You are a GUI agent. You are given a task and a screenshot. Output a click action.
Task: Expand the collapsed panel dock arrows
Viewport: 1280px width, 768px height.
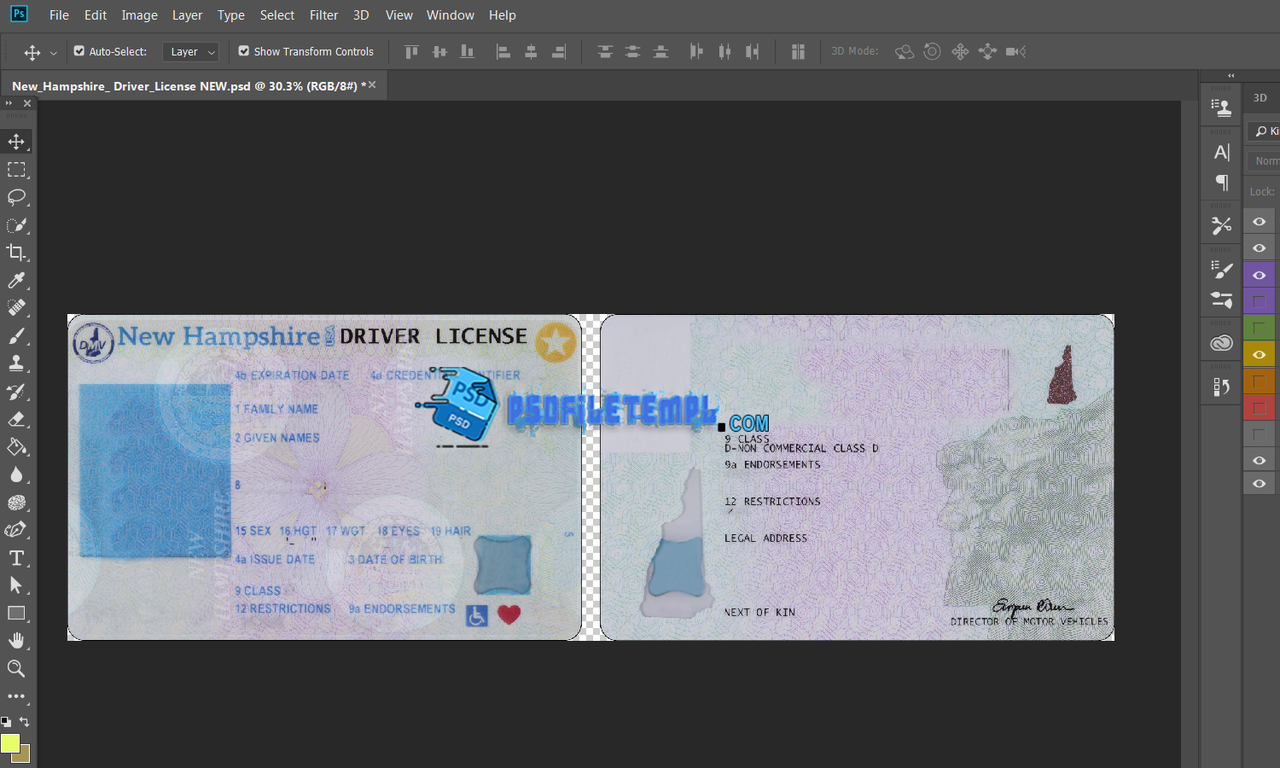pos(1231,76)
